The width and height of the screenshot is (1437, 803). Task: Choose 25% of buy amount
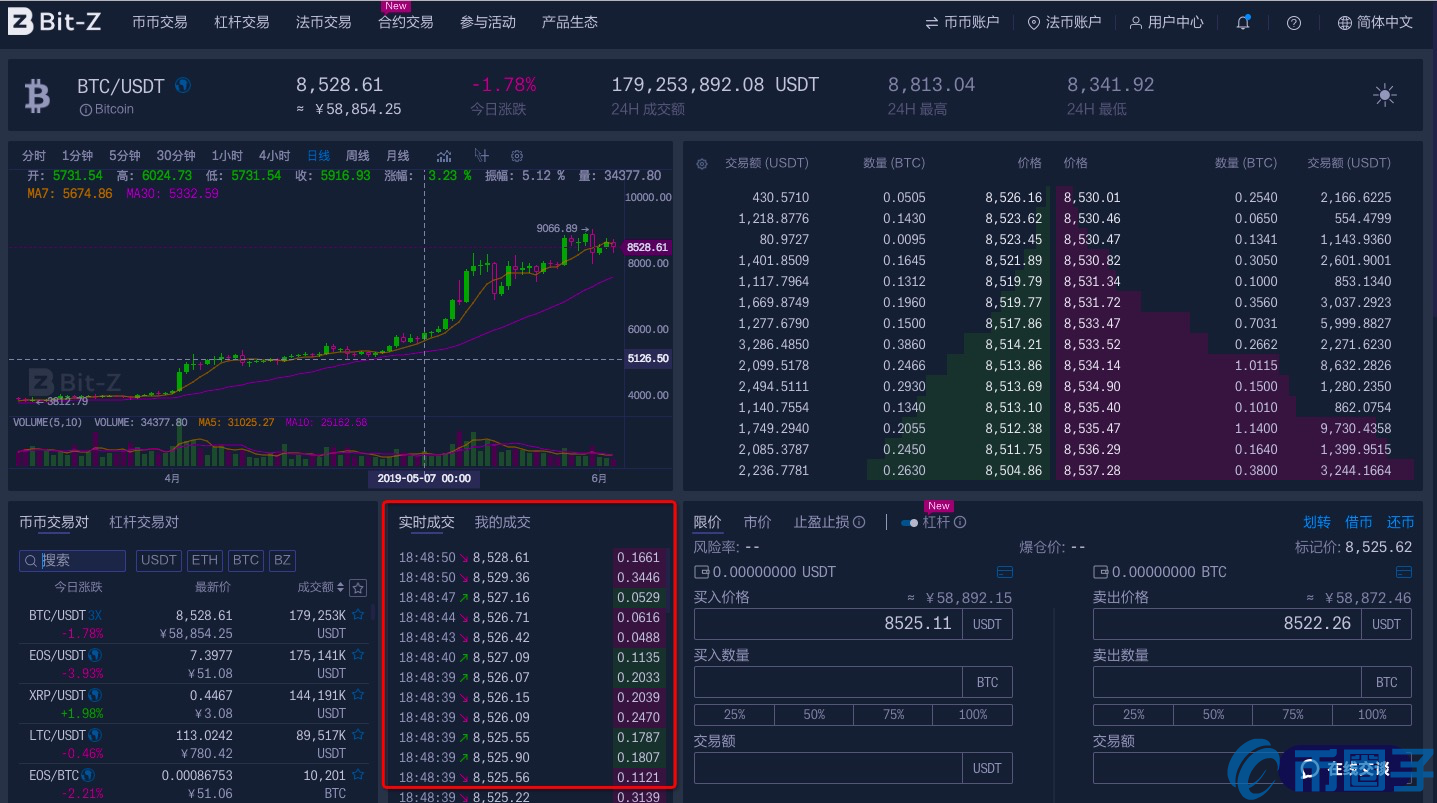pyautogui.click(x=734, y=714)
